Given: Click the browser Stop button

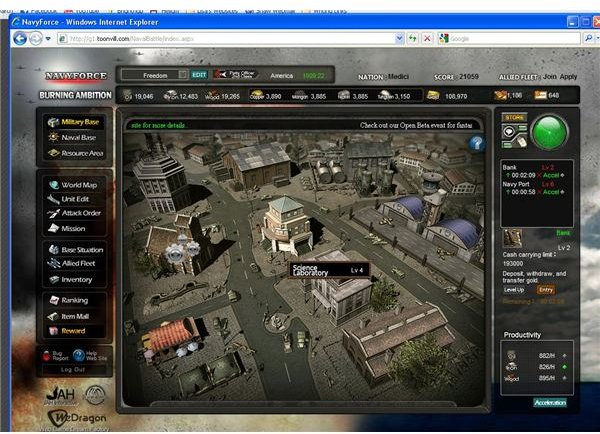Looking at the screenshot, I should 427,38.
